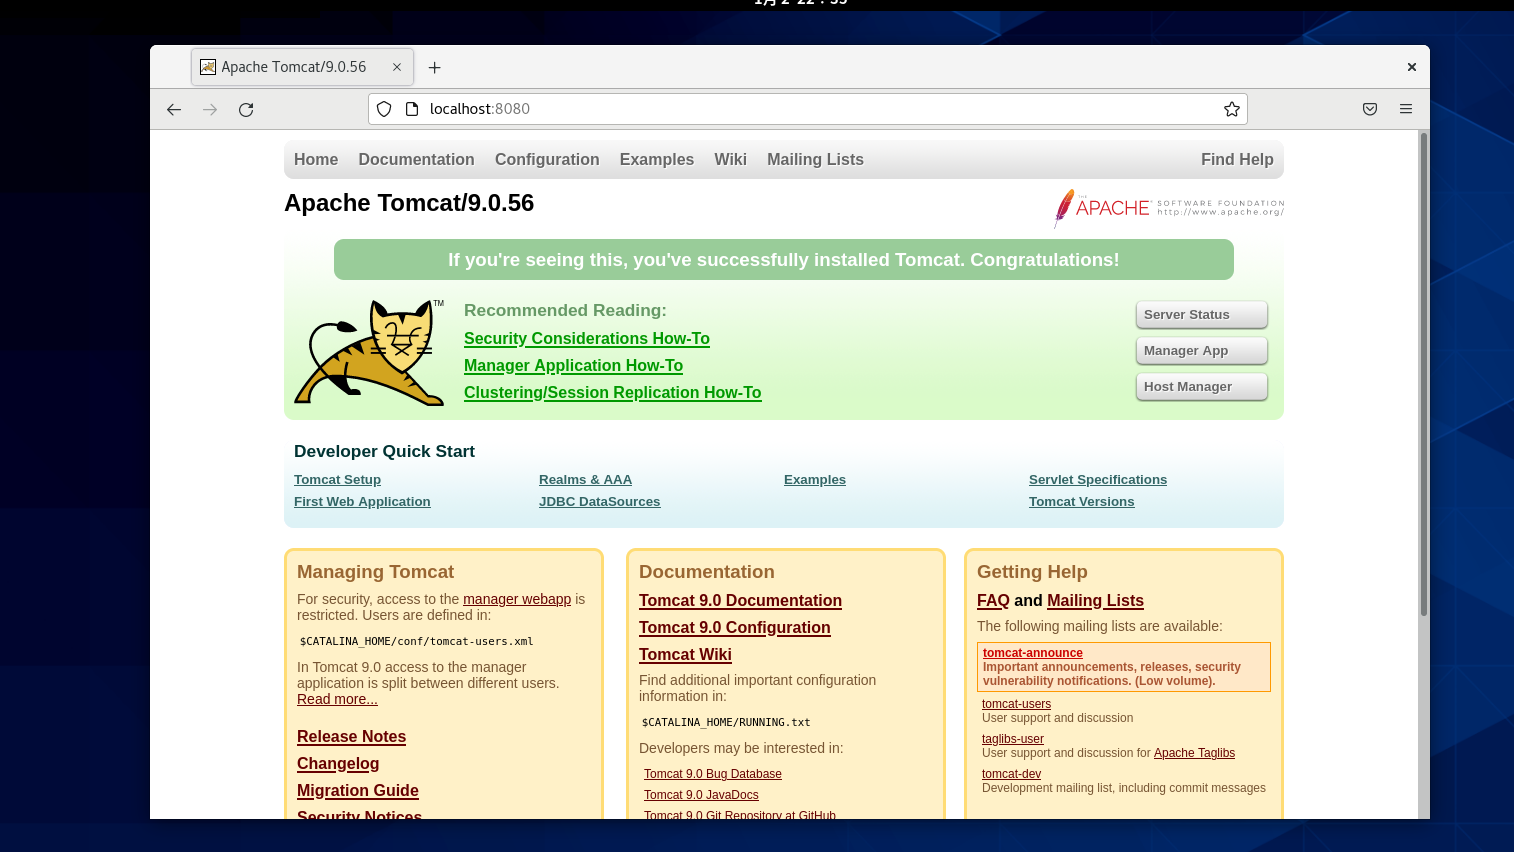Click the page info icon in address bar
This screenshot has height=852, width=1514.
411,109
